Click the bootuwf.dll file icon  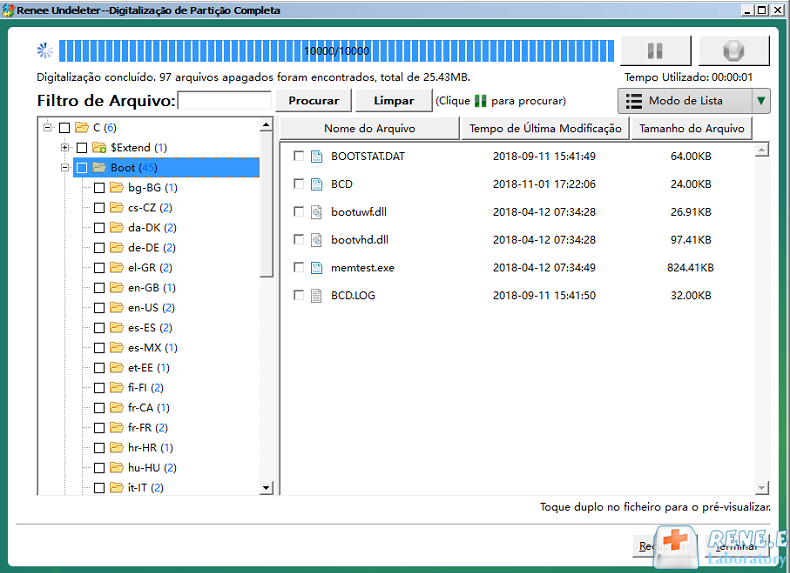[x=316, y=212]
